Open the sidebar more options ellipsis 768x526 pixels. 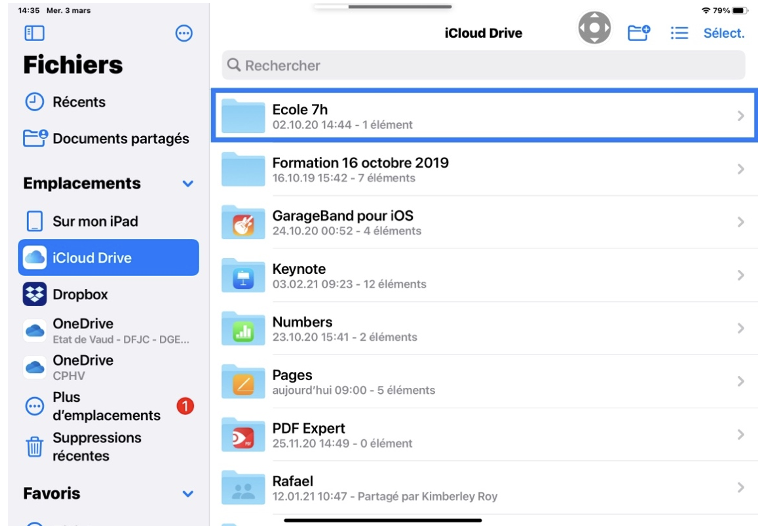184,33
